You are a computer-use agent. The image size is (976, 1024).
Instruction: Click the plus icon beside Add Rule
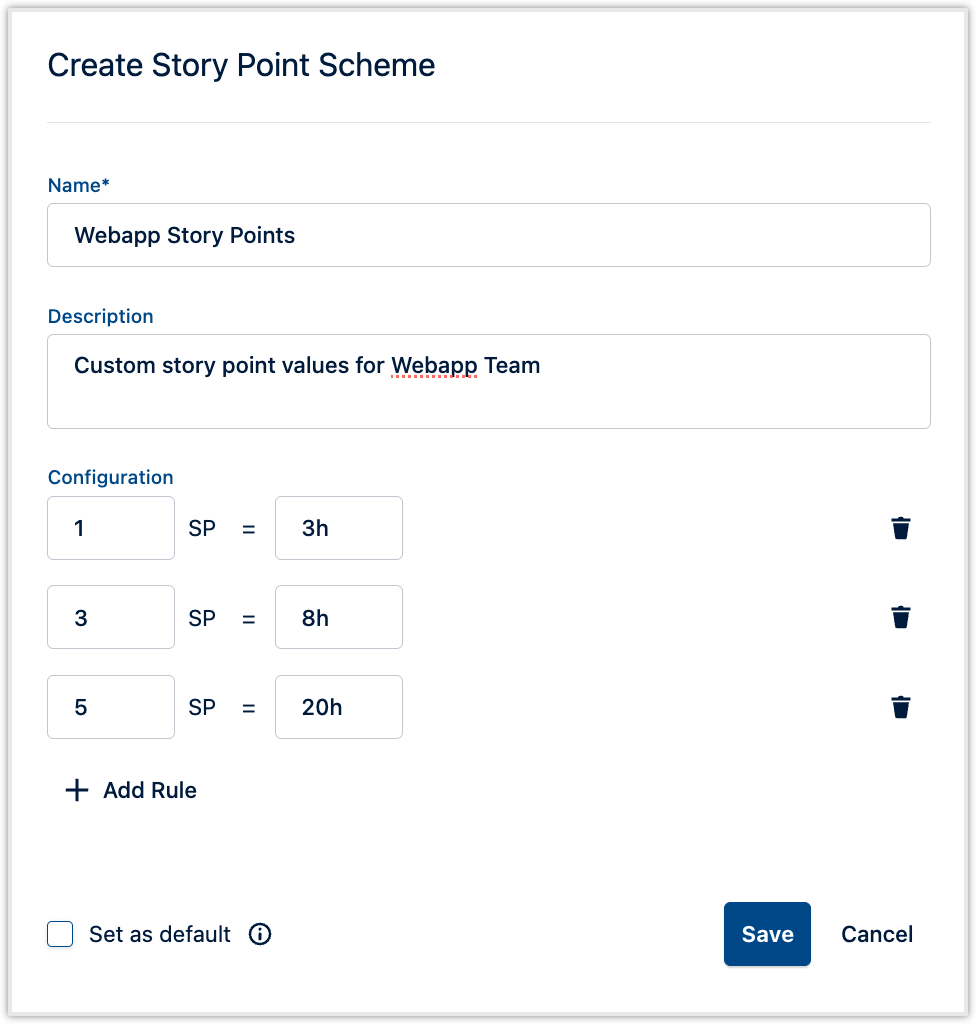76,790
